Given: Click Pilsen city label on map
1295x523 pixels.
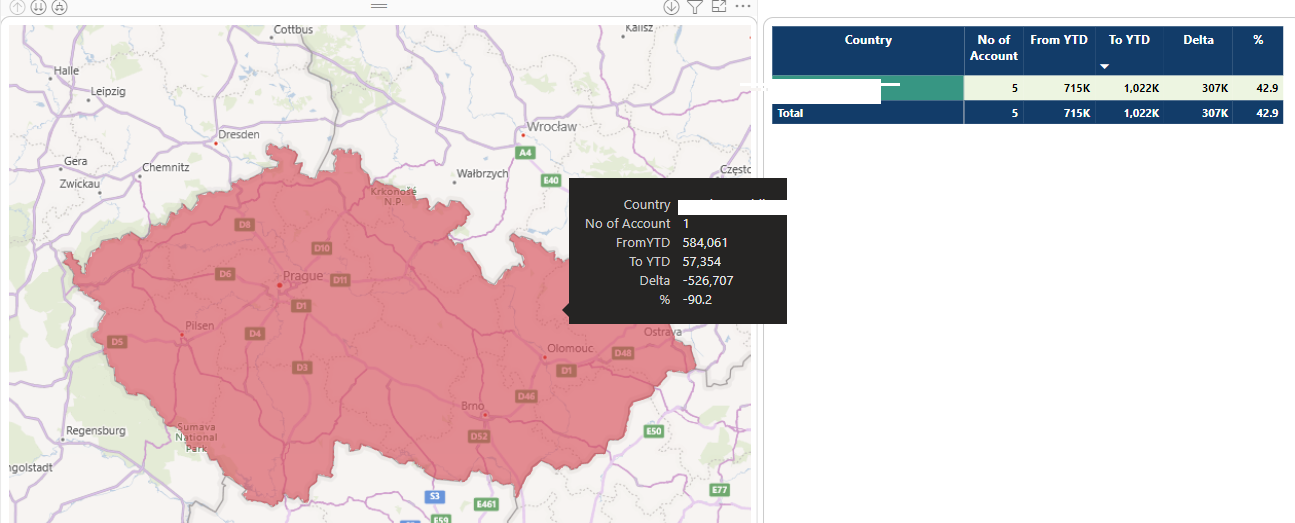Looking at the screenshot, I should 199,326.
